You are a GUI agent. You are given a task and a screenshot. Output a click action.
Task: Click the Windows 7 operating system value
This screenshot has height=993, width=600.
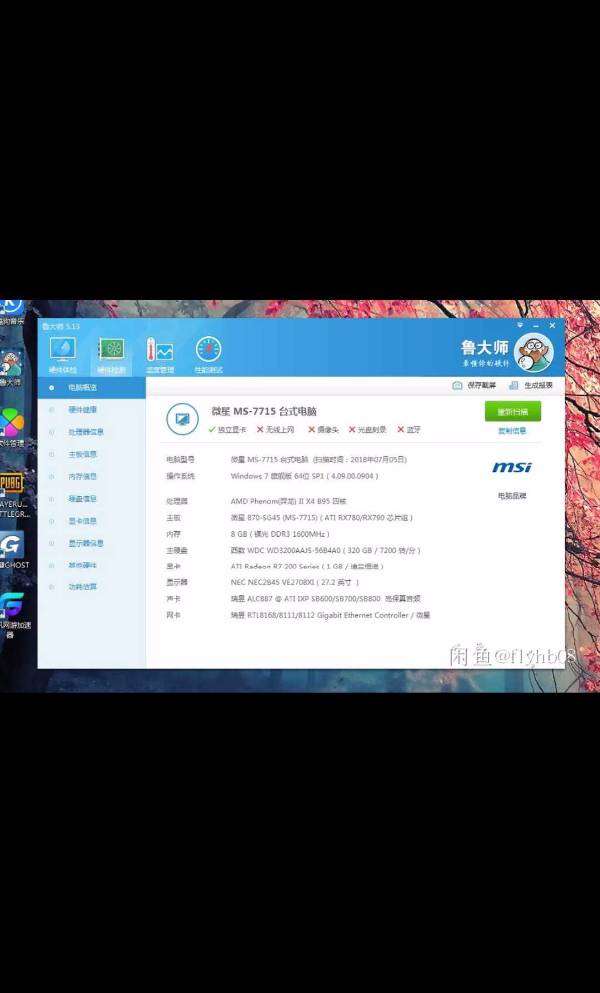coord(304,476)
